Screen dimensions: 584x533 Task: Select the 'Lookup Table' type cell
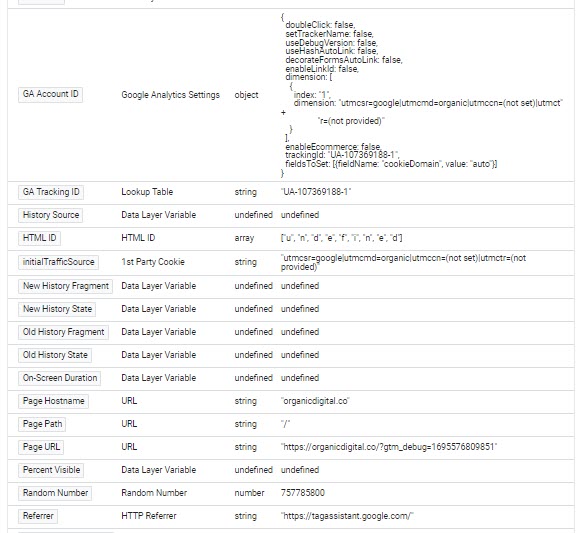tap(147, 192)
